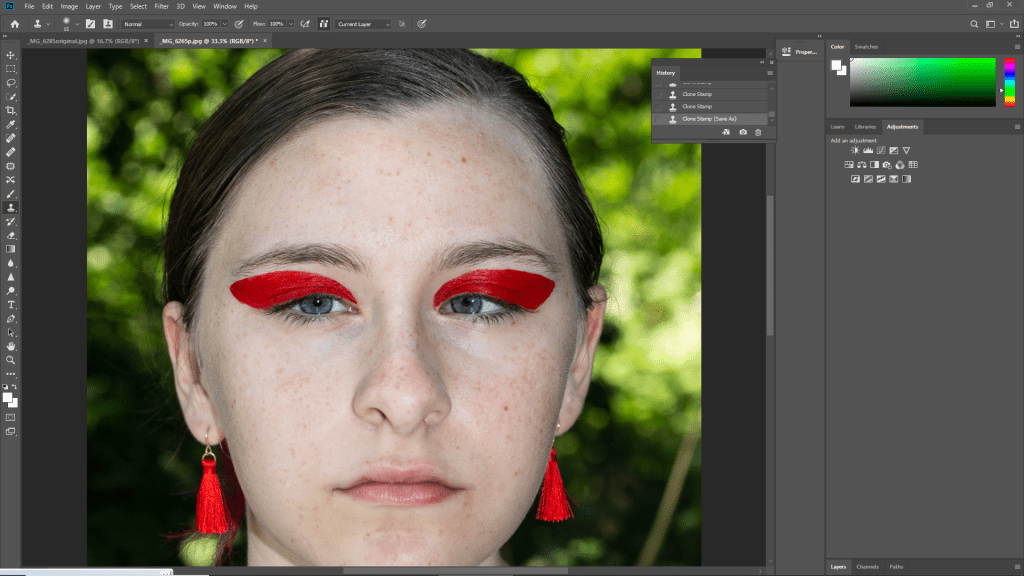The height and width of the screenshot is (576, 1024).
Task: Toggle airbrush build-up effects
Action: pos(304,23)
